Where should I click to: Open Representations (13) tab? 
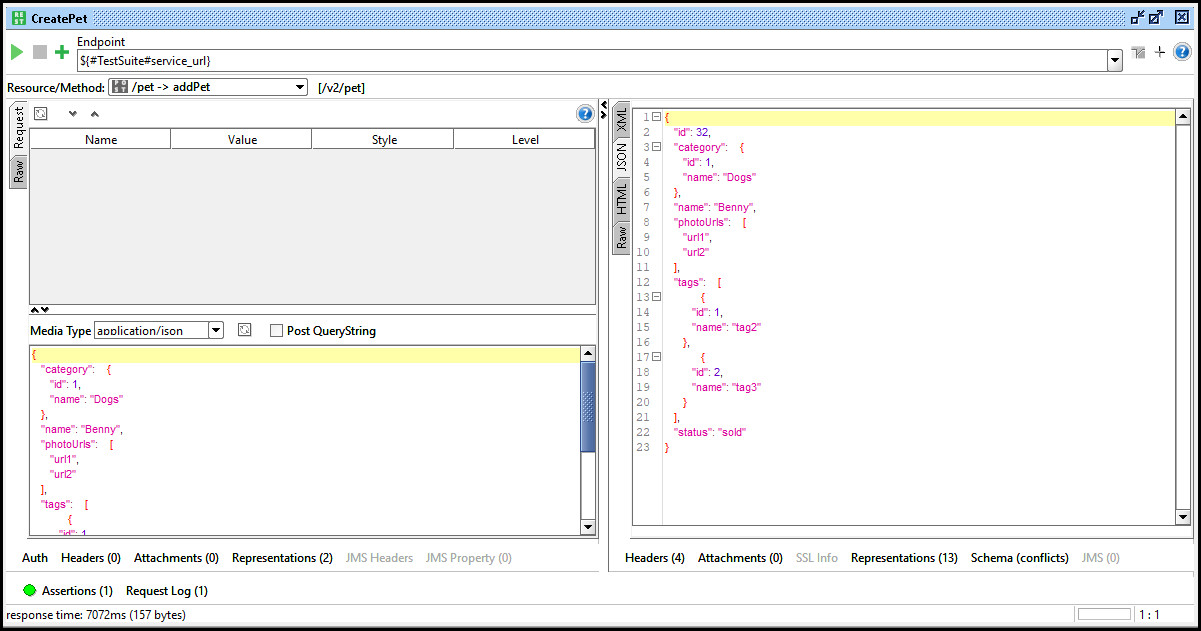coord(904,558)
